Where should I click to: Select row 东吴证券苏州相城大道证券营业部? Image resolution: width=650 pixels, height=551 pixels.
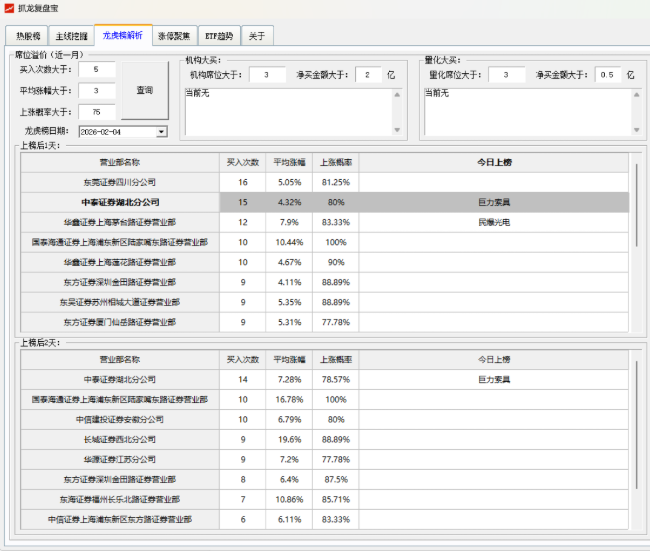point(120,302)
